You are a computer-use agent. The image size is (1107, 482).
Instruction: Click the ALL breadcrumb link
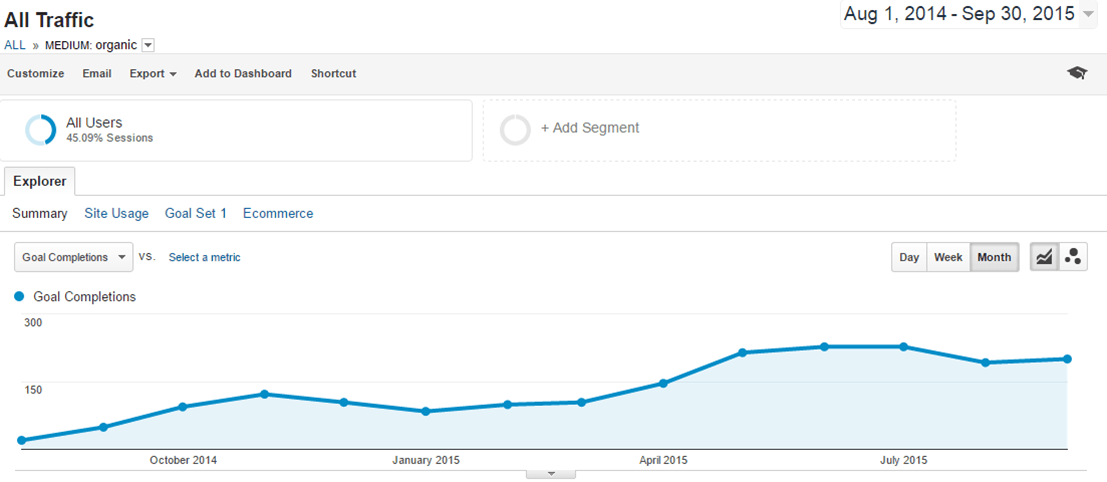pos(15,45)
